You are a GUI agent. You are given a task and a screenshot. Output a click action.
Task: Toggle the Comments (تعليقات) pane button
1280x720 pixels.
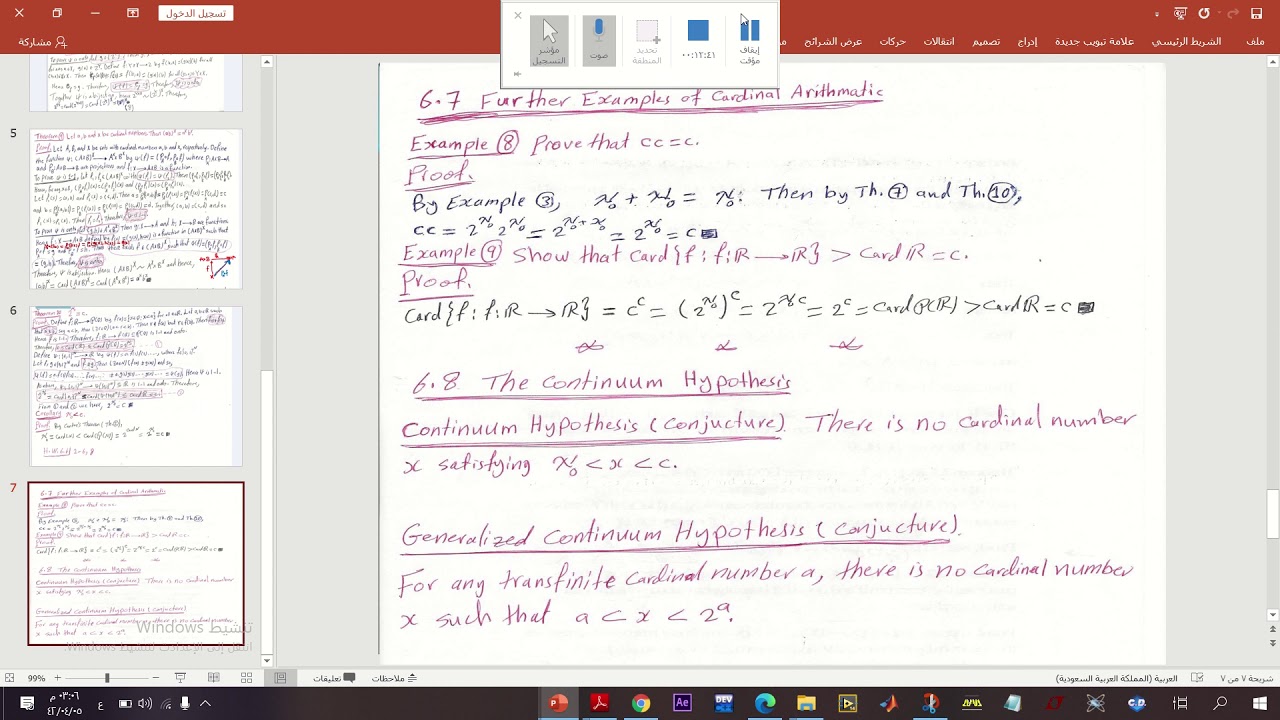pyautogui.click(x=334, y=678)
